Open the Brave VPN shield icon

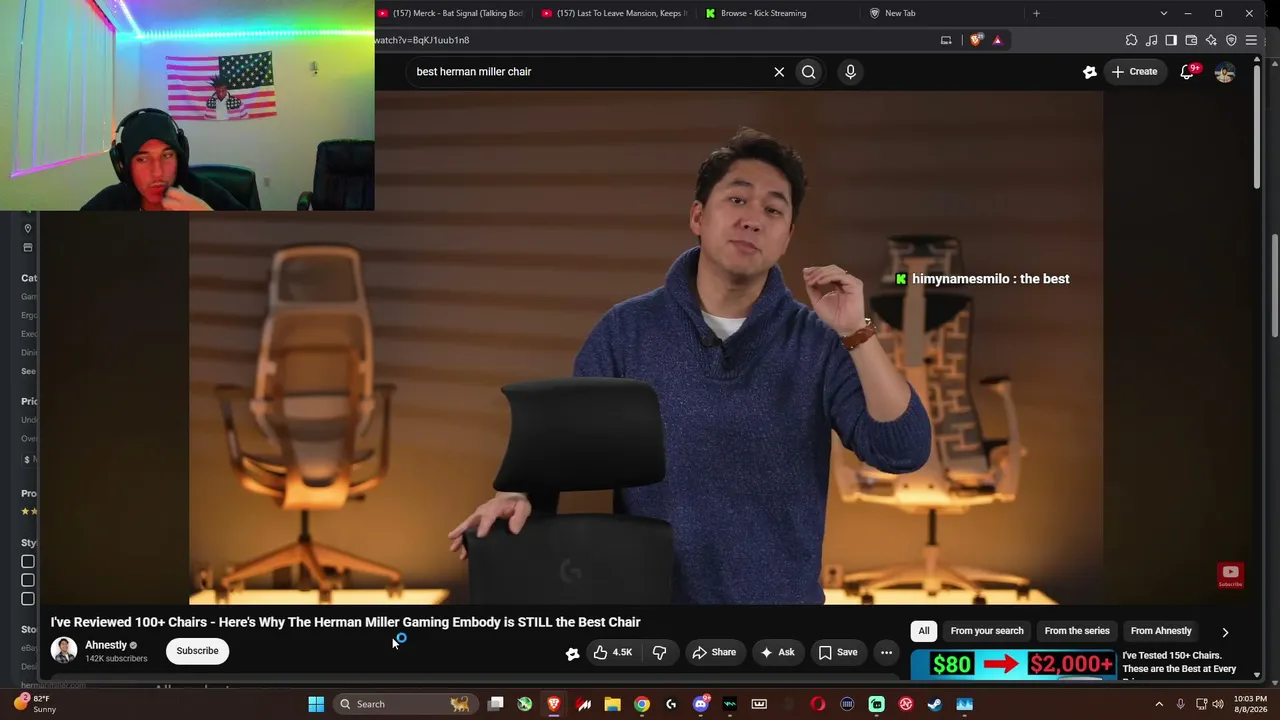tap(1231, 40)
